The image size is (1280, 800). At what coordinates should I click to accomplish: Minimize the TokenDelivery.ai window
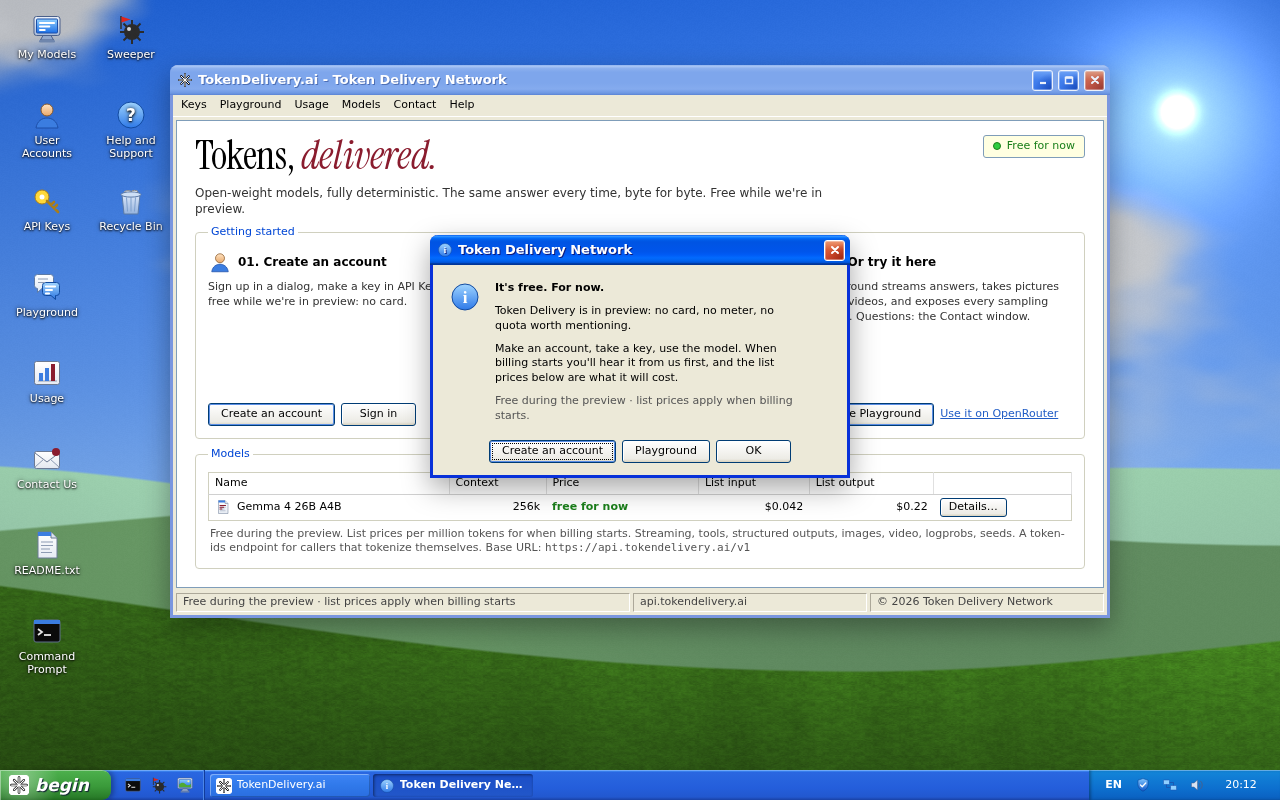point(1042,81)
